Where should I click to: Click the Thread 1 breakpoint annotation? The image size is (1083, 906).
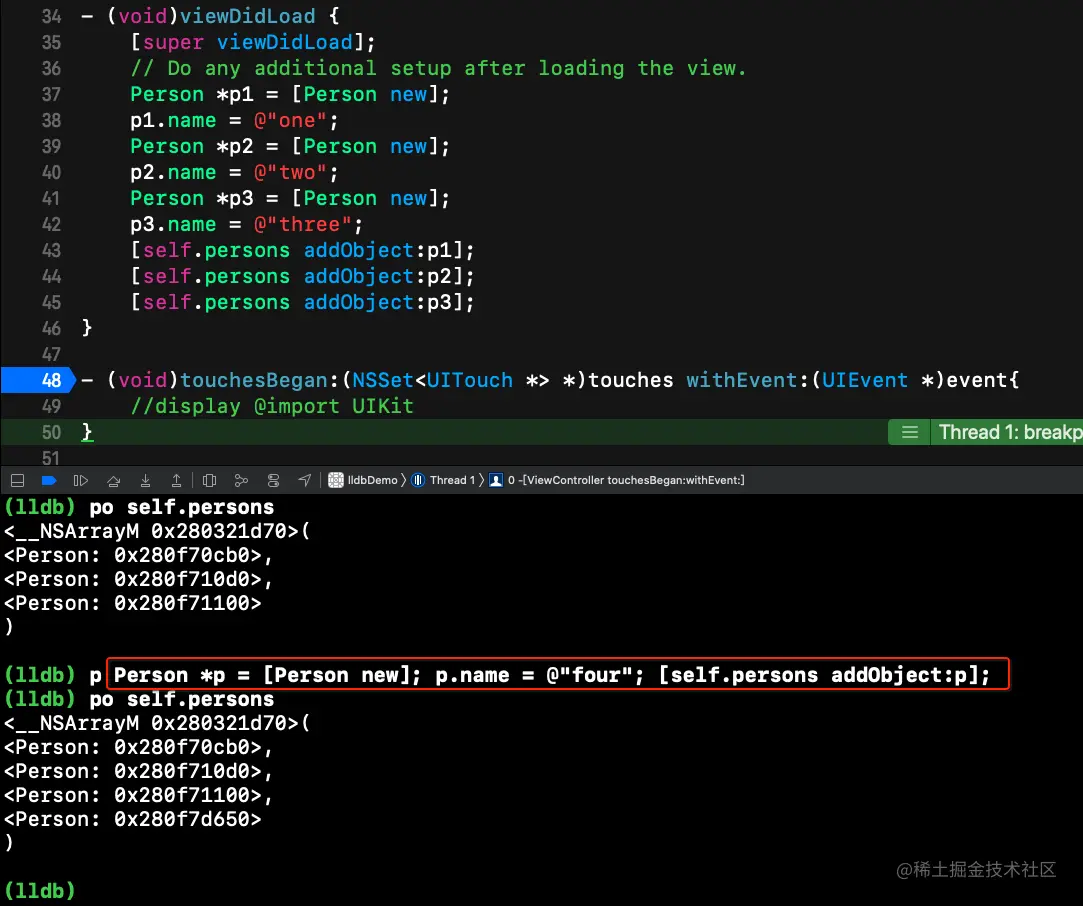pyautogui.click(x=1008, y=432)
